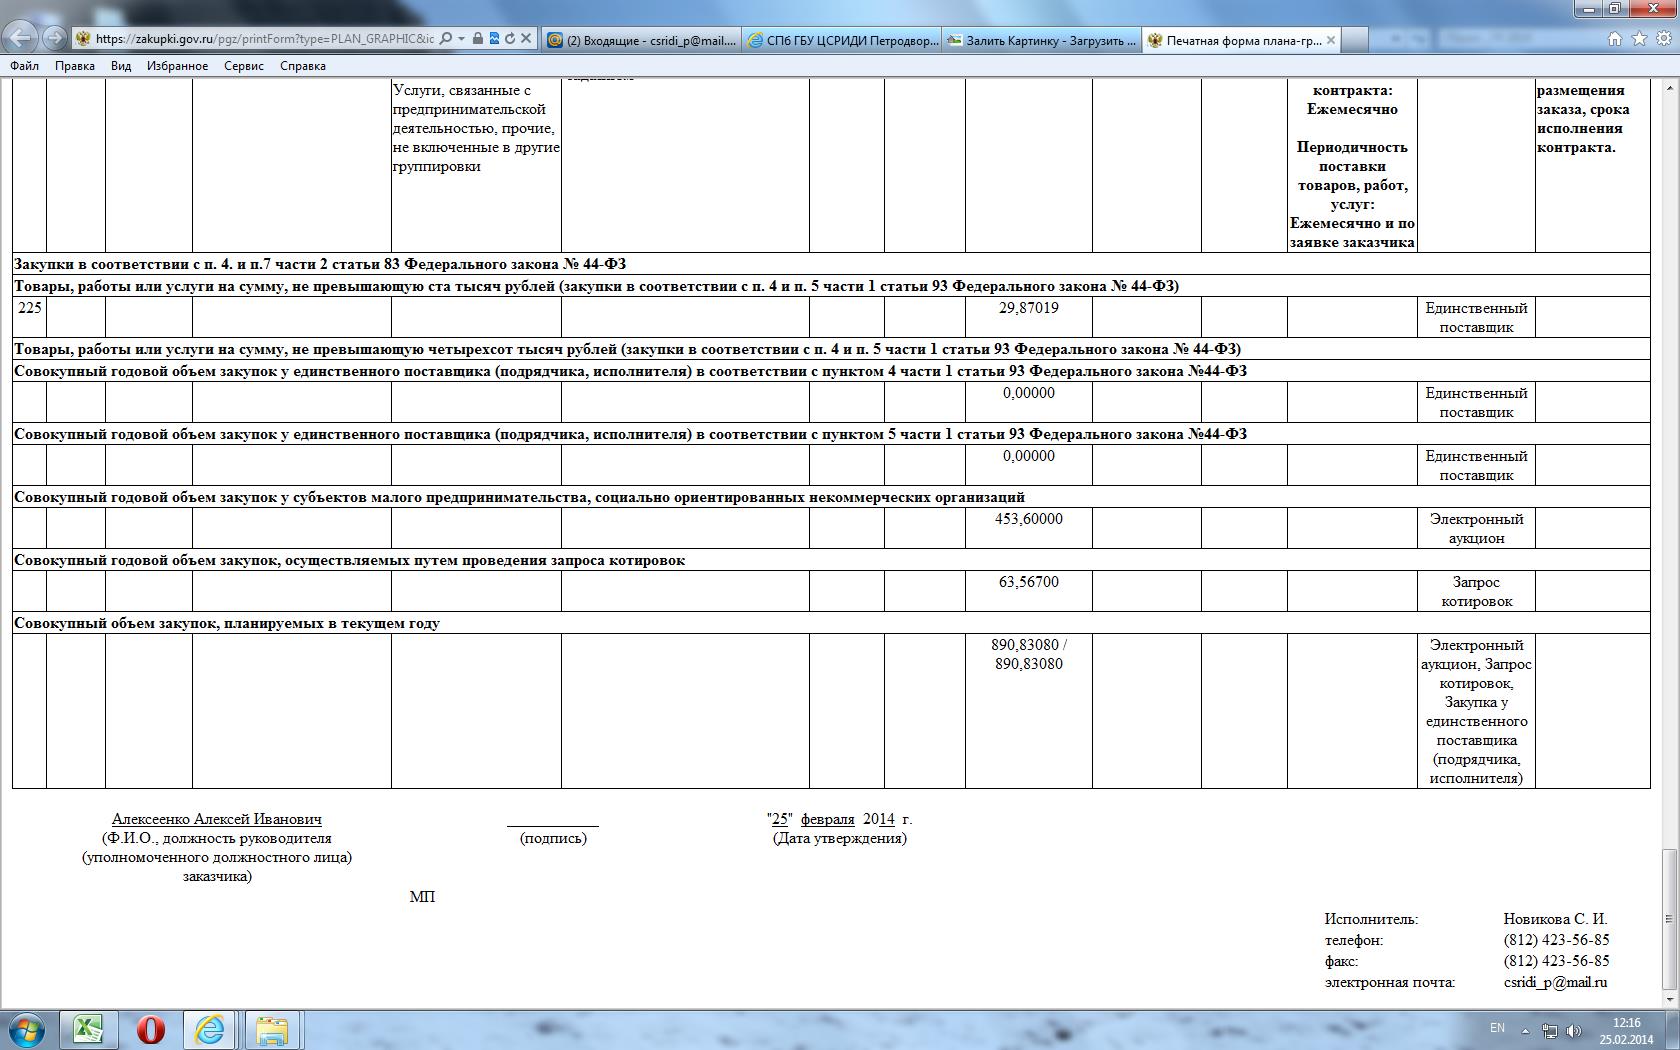The width and height of the screenshot is (1680, 1050).
Task: Click the телефон number (812) 423-56-85
Action: (1556, 940)
